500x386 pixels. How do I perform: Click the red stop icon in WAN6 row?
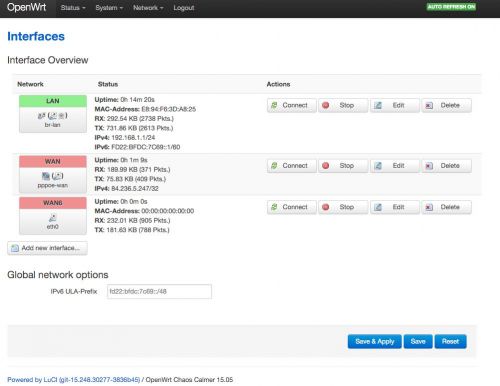(326, 207)
